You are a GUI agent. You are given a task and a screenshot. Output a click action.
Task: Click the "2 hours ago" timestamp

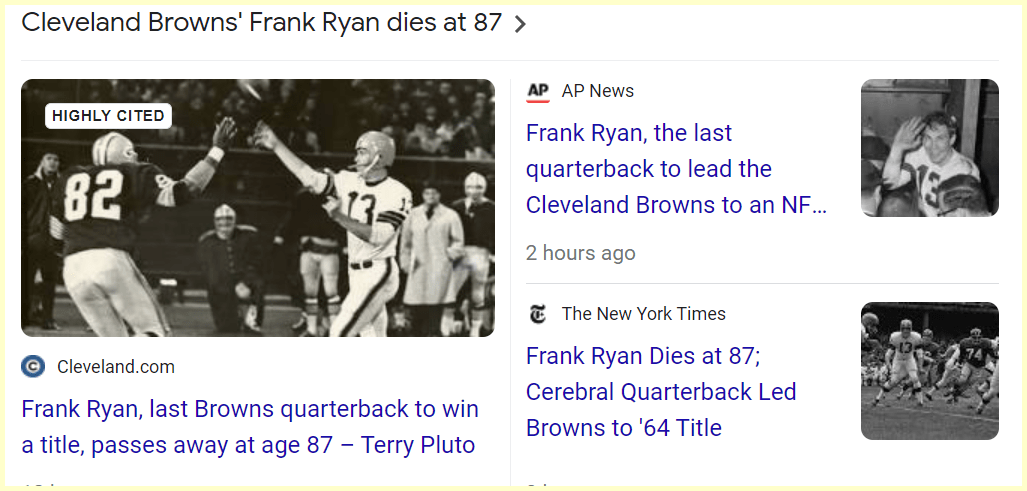(x=580, y=253)
